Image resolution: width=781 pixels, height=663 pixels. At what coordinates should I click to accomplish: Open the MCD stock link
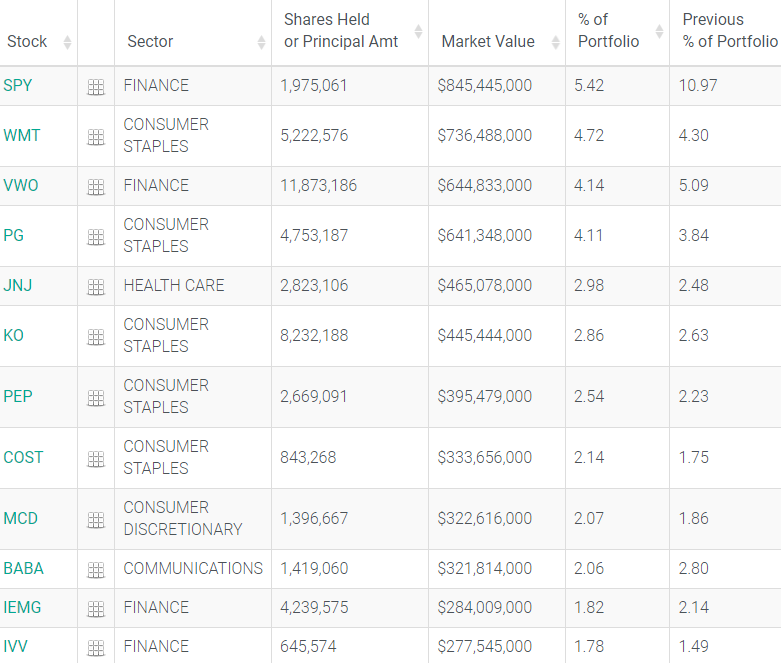(x=20, y=519)
